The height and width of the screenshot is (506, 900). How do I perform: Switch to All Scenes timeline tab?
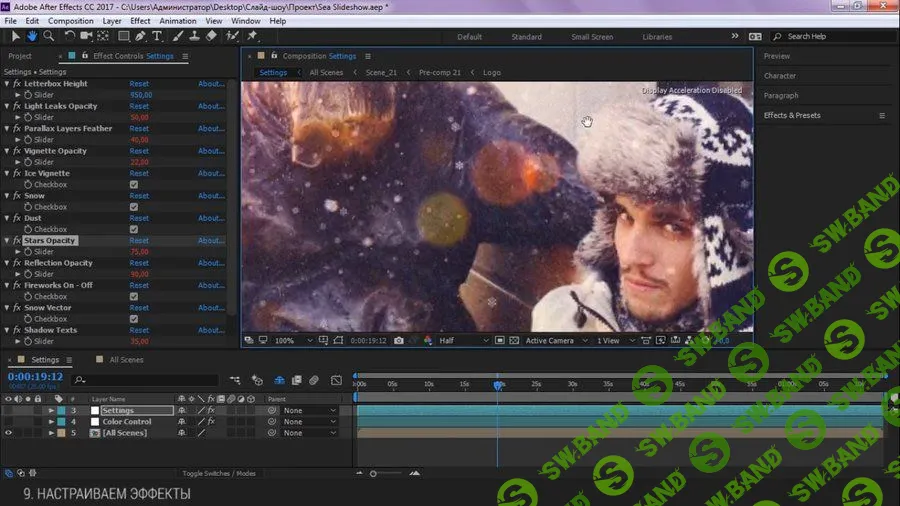coord(126,360)
